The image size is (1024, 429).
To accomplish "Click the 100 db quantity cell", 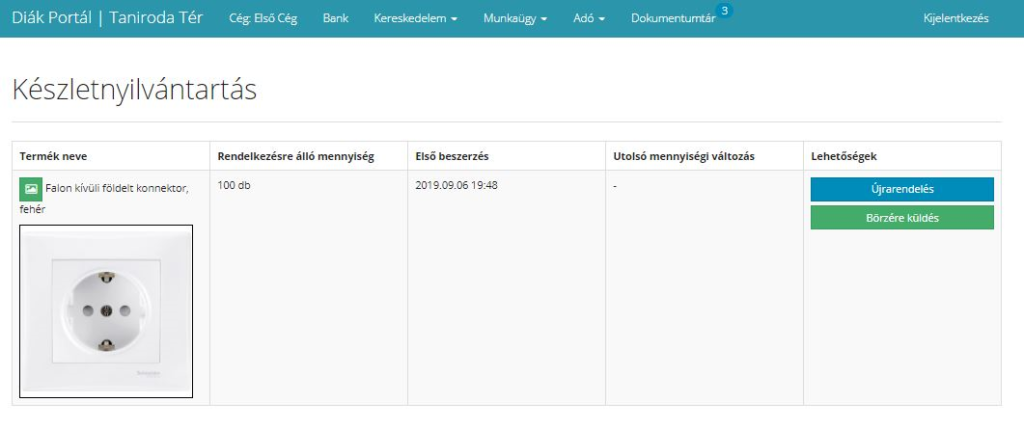I will pyautogui.click(x=234, y=186).
